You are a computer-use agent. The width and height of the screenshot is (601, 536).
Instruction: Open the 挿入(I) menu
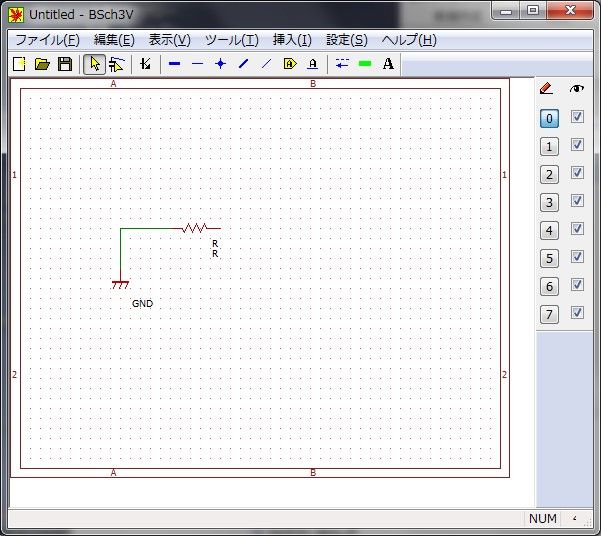[x=292, y=40]
